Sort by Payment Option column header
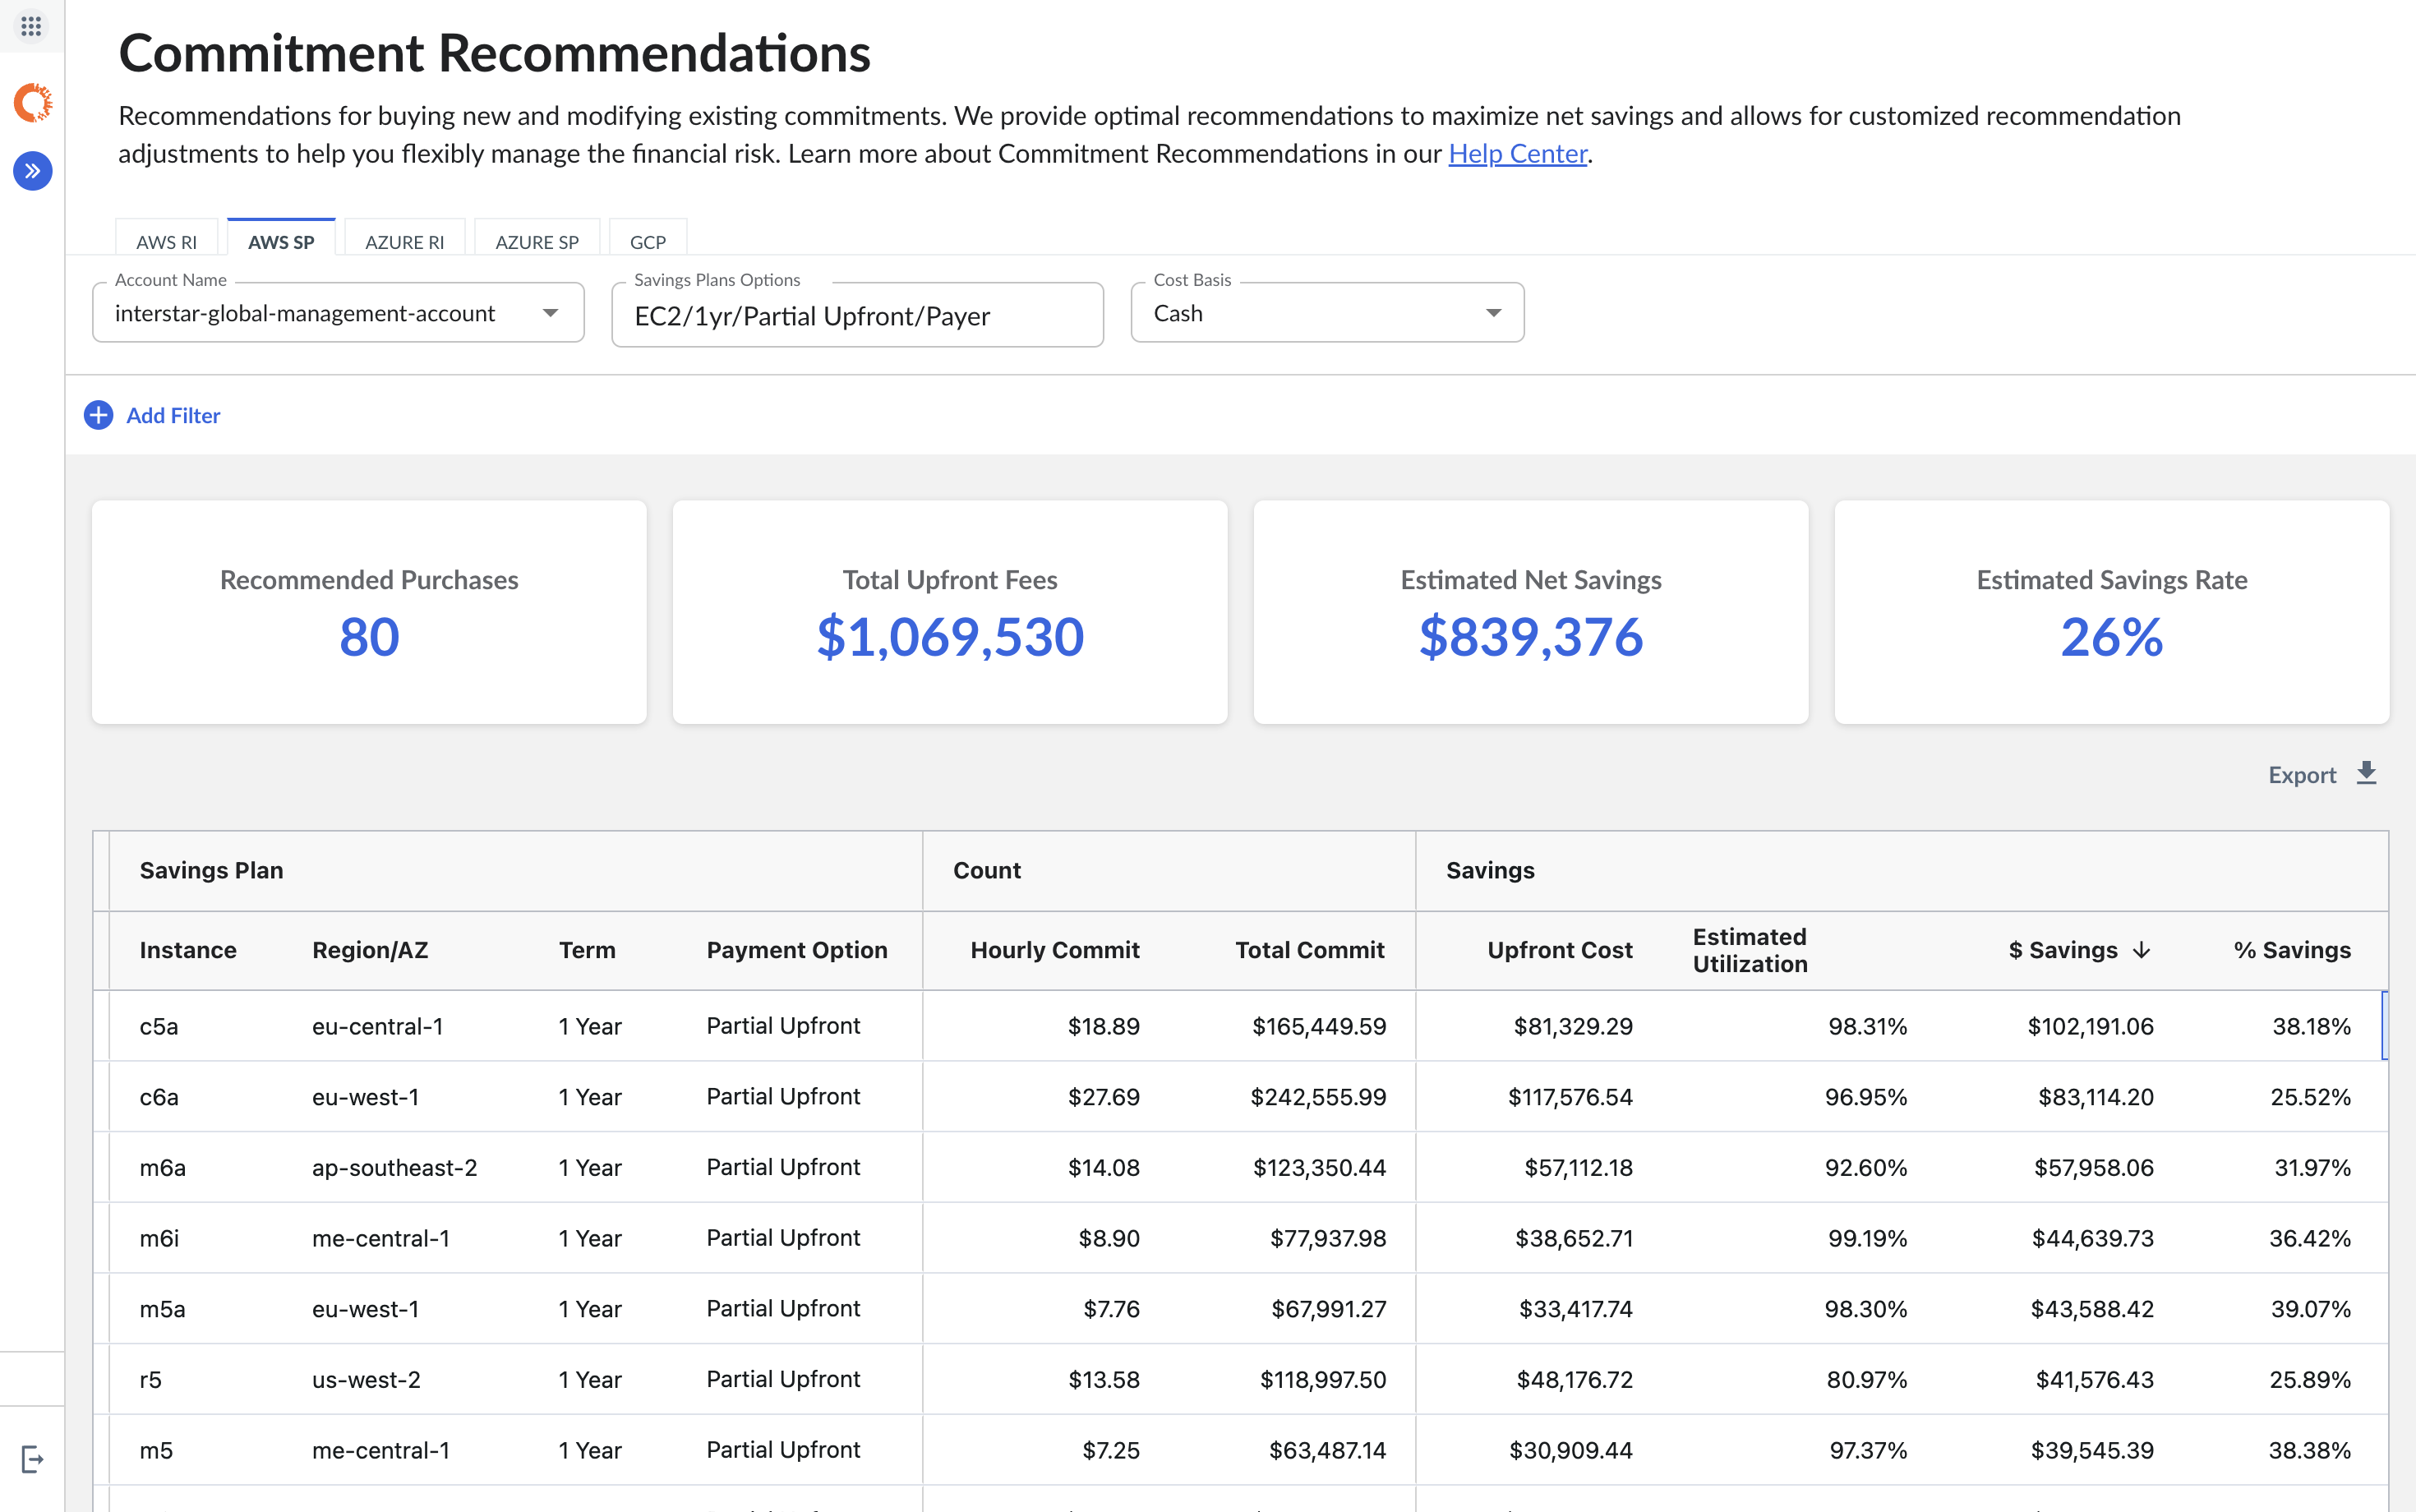 pos(797,950)
